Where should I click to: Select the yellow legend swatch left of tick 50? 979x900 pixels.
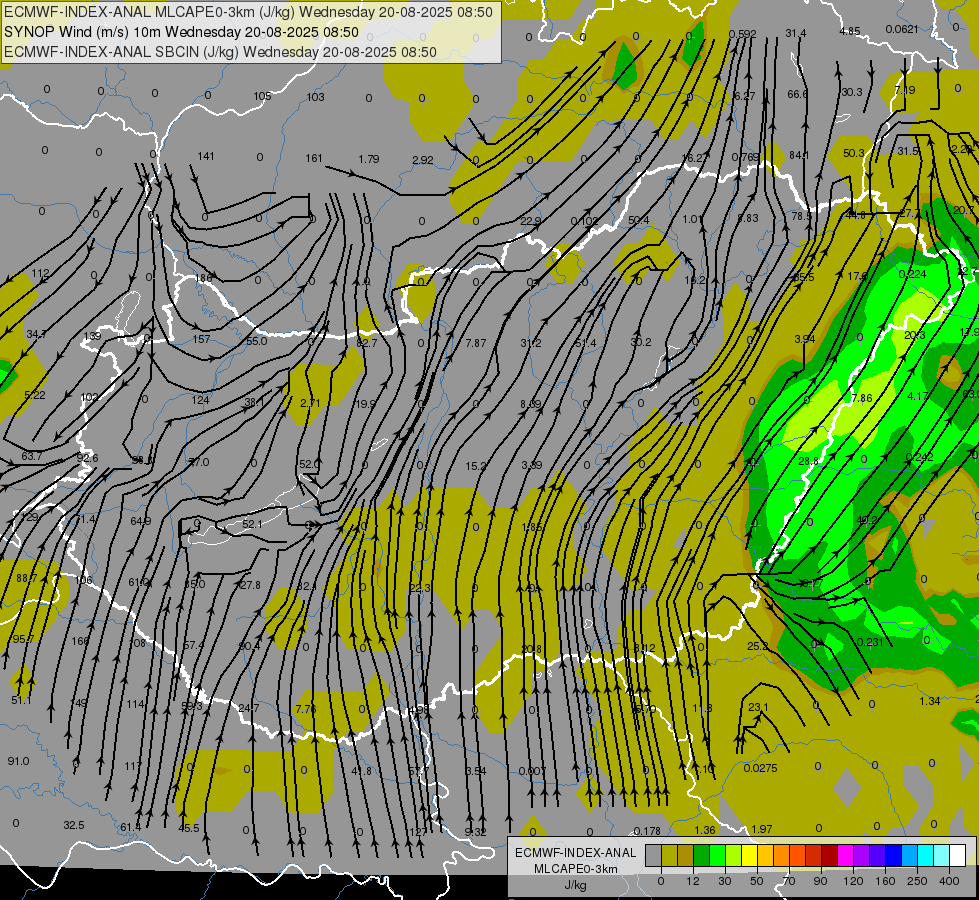[x=749, y=855]
